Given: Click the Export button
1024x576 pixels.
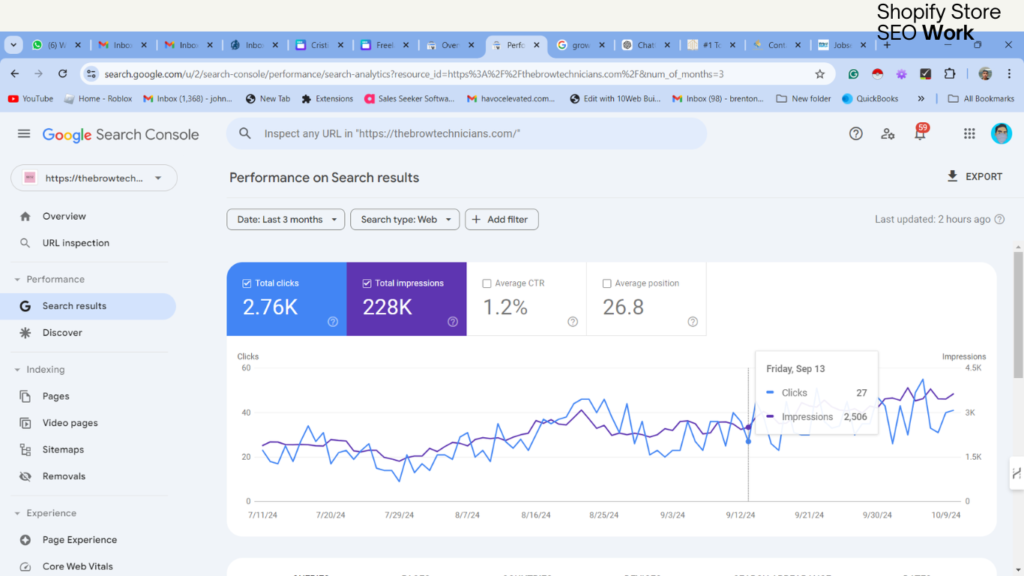Looking at the screenshot, I should pyautogui.click(x=974, y=176).
